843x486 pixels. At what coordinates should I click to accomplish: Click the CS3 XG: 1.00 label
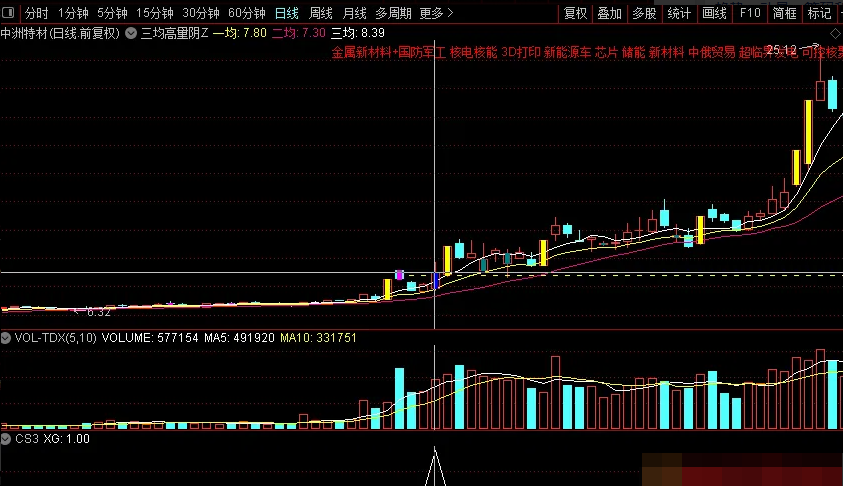coord(52,439)
